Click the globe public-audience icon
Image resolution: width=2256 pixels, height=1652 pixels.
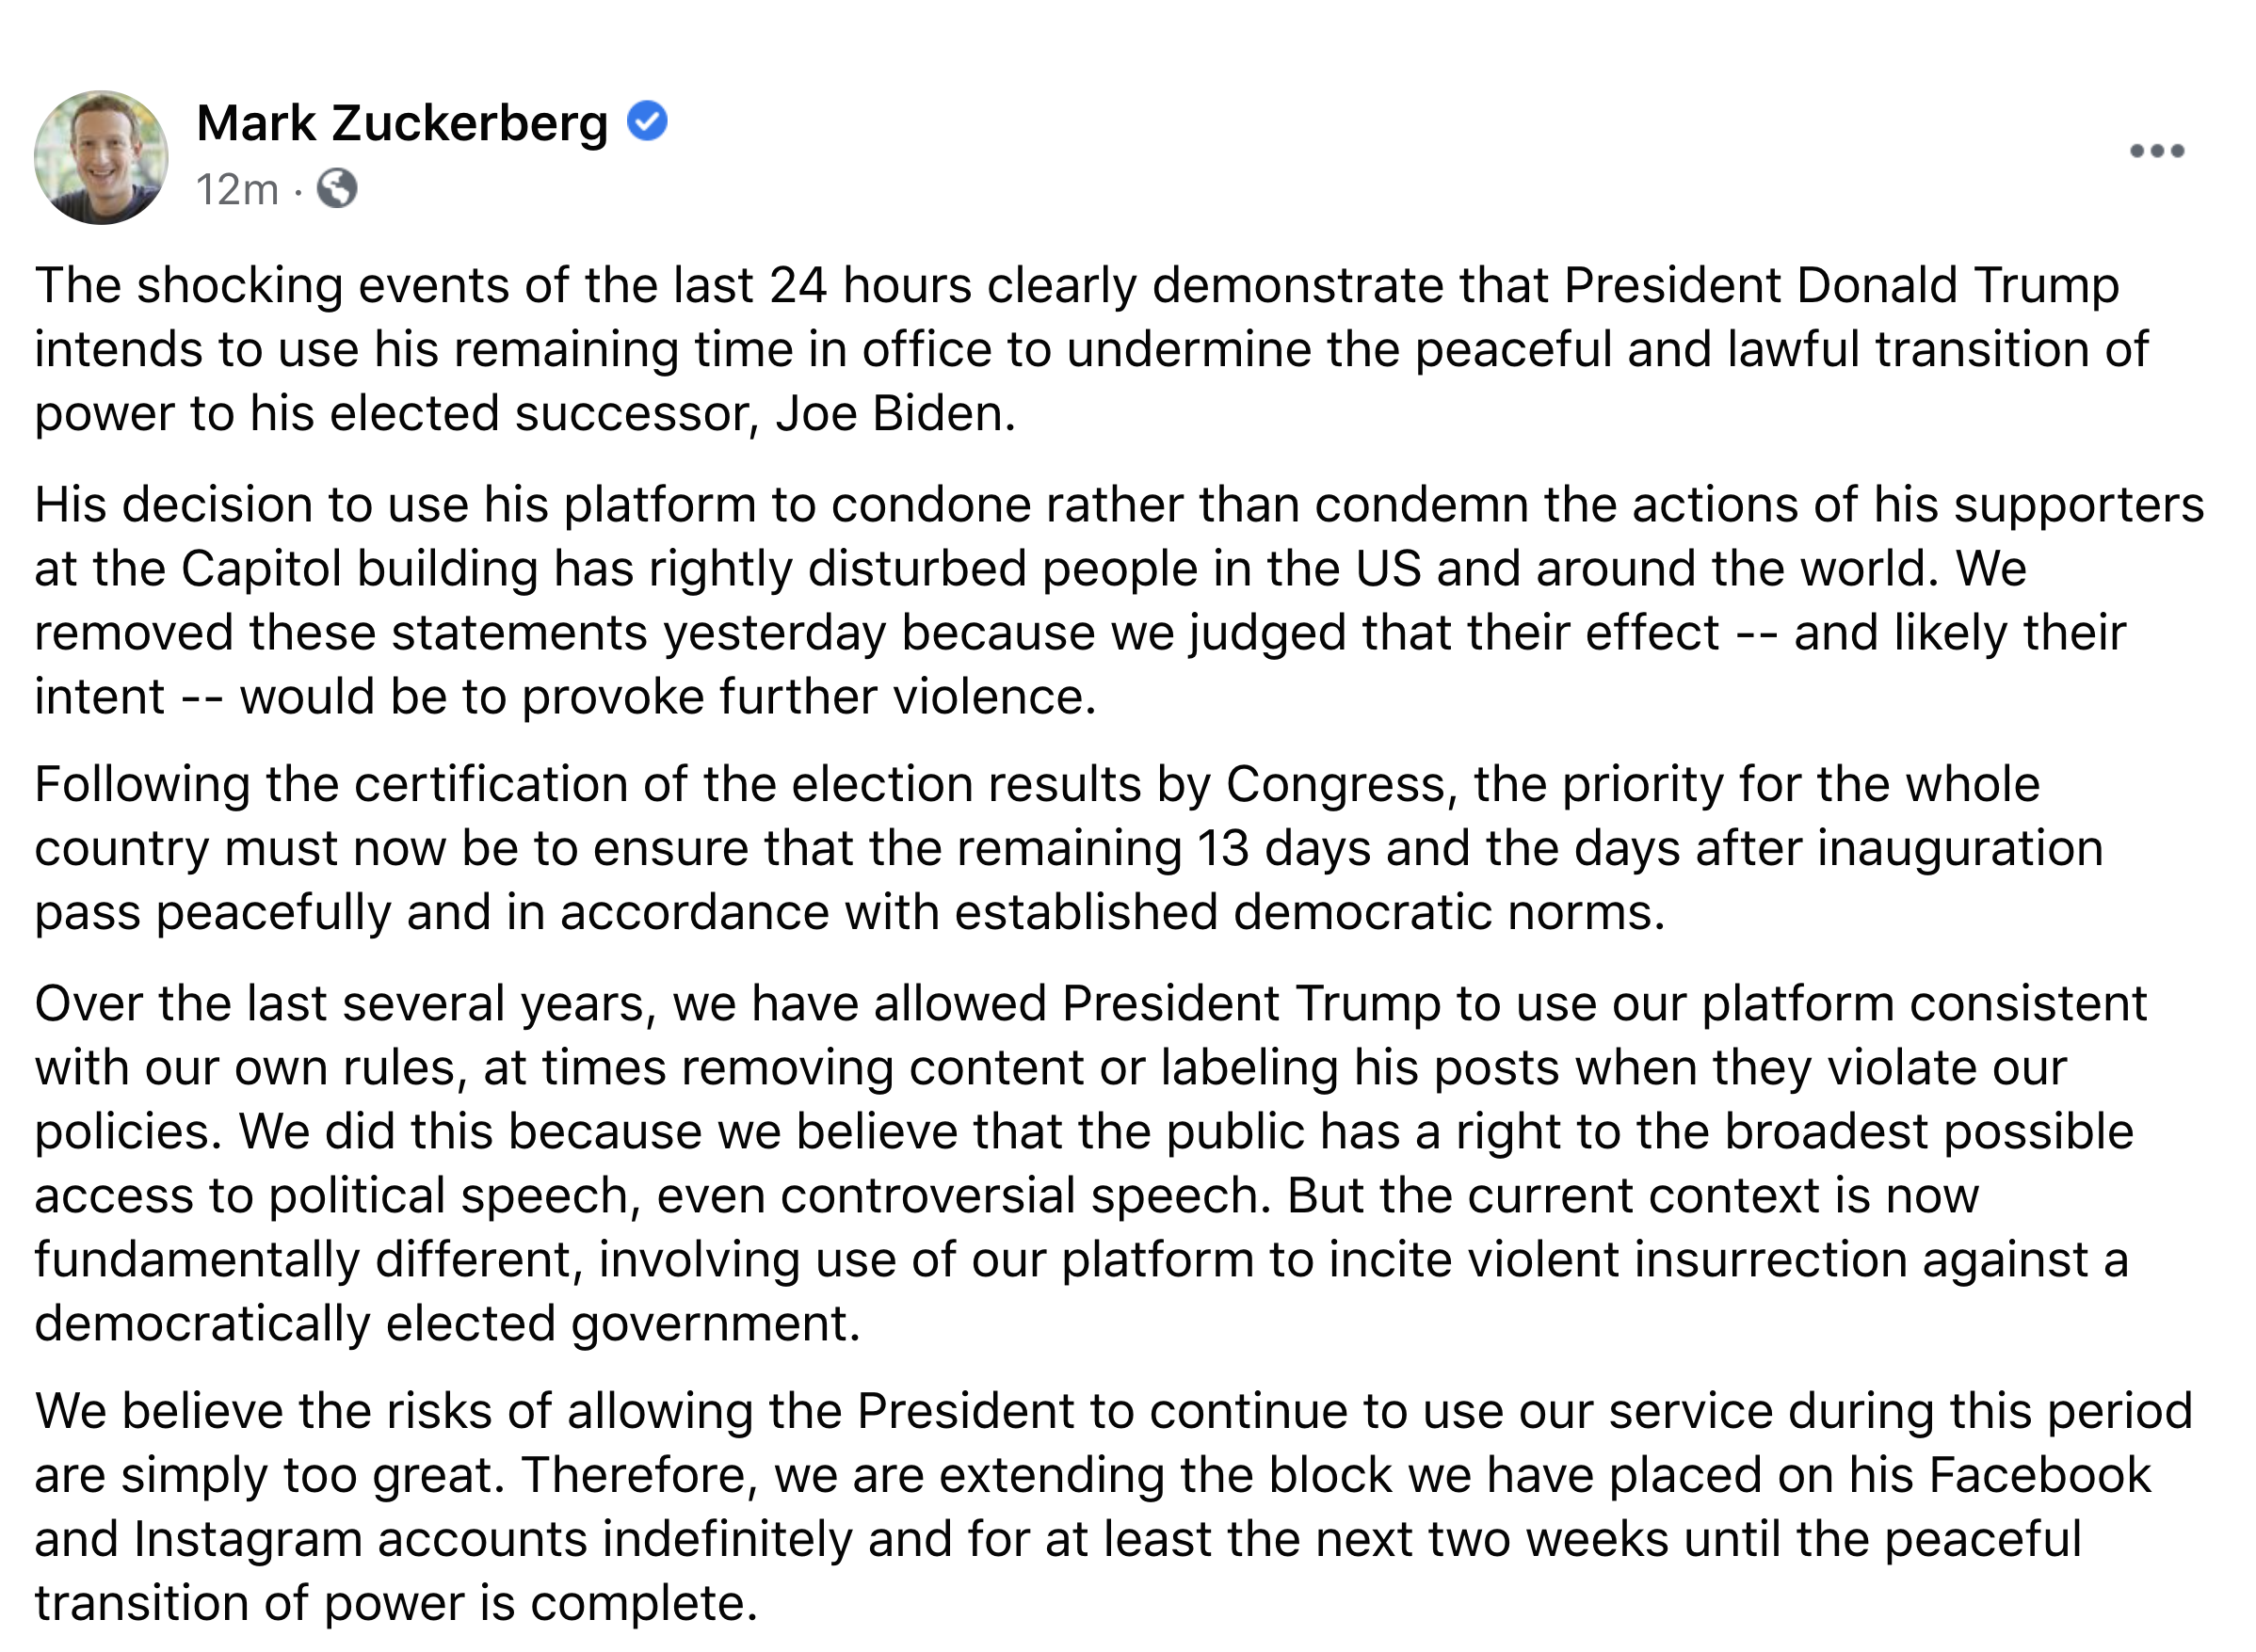[x=337, y=188]
